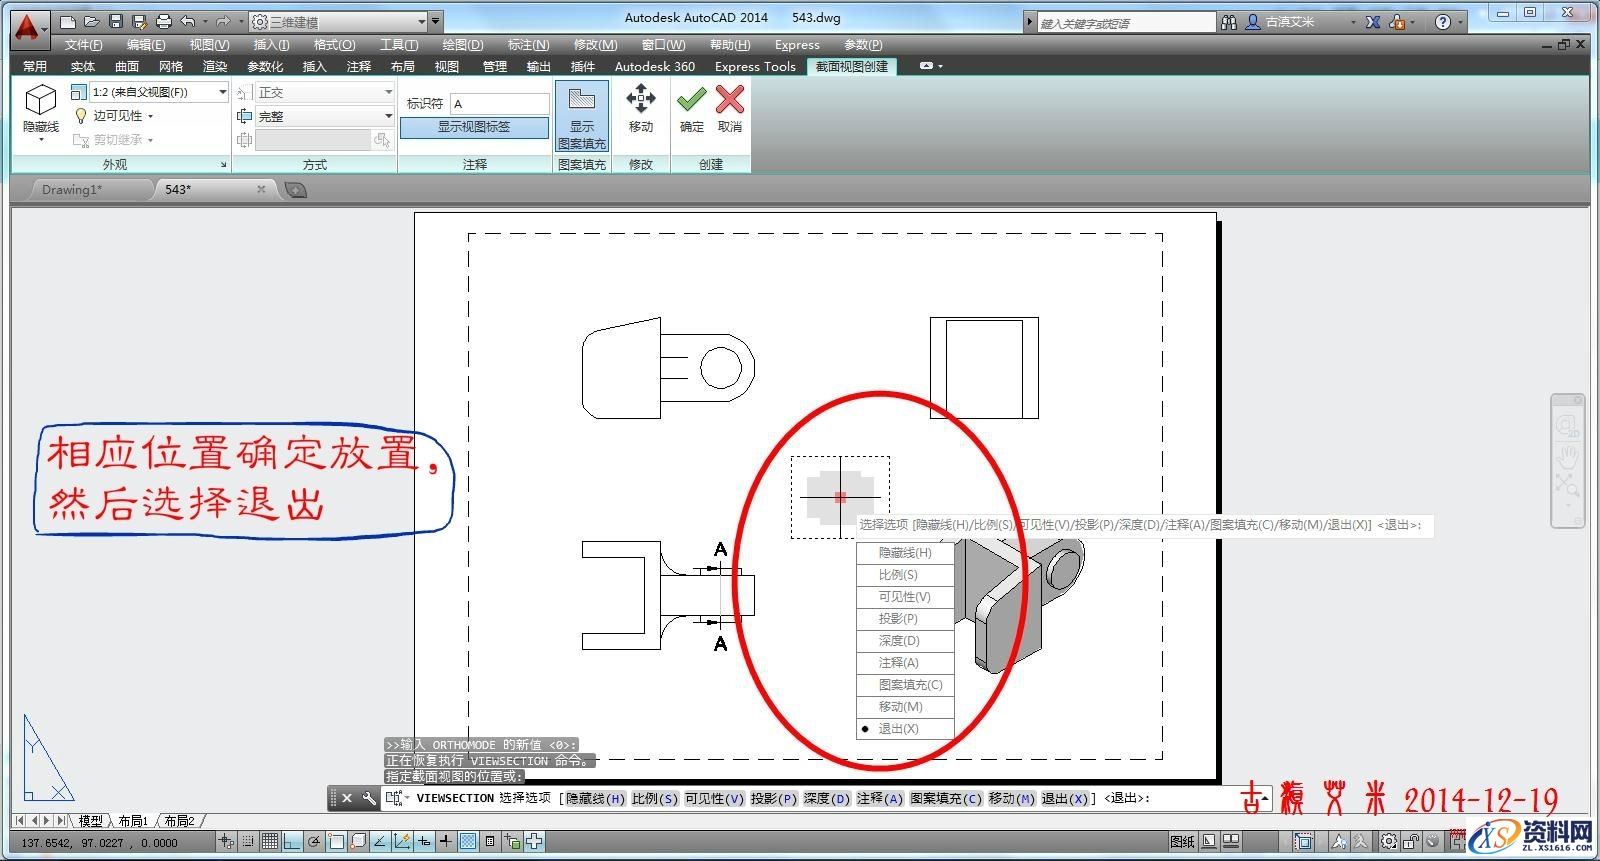This screenshot has height=861, width=1600.
Task: Click the 标识符 input field
Action: (499, 104)
